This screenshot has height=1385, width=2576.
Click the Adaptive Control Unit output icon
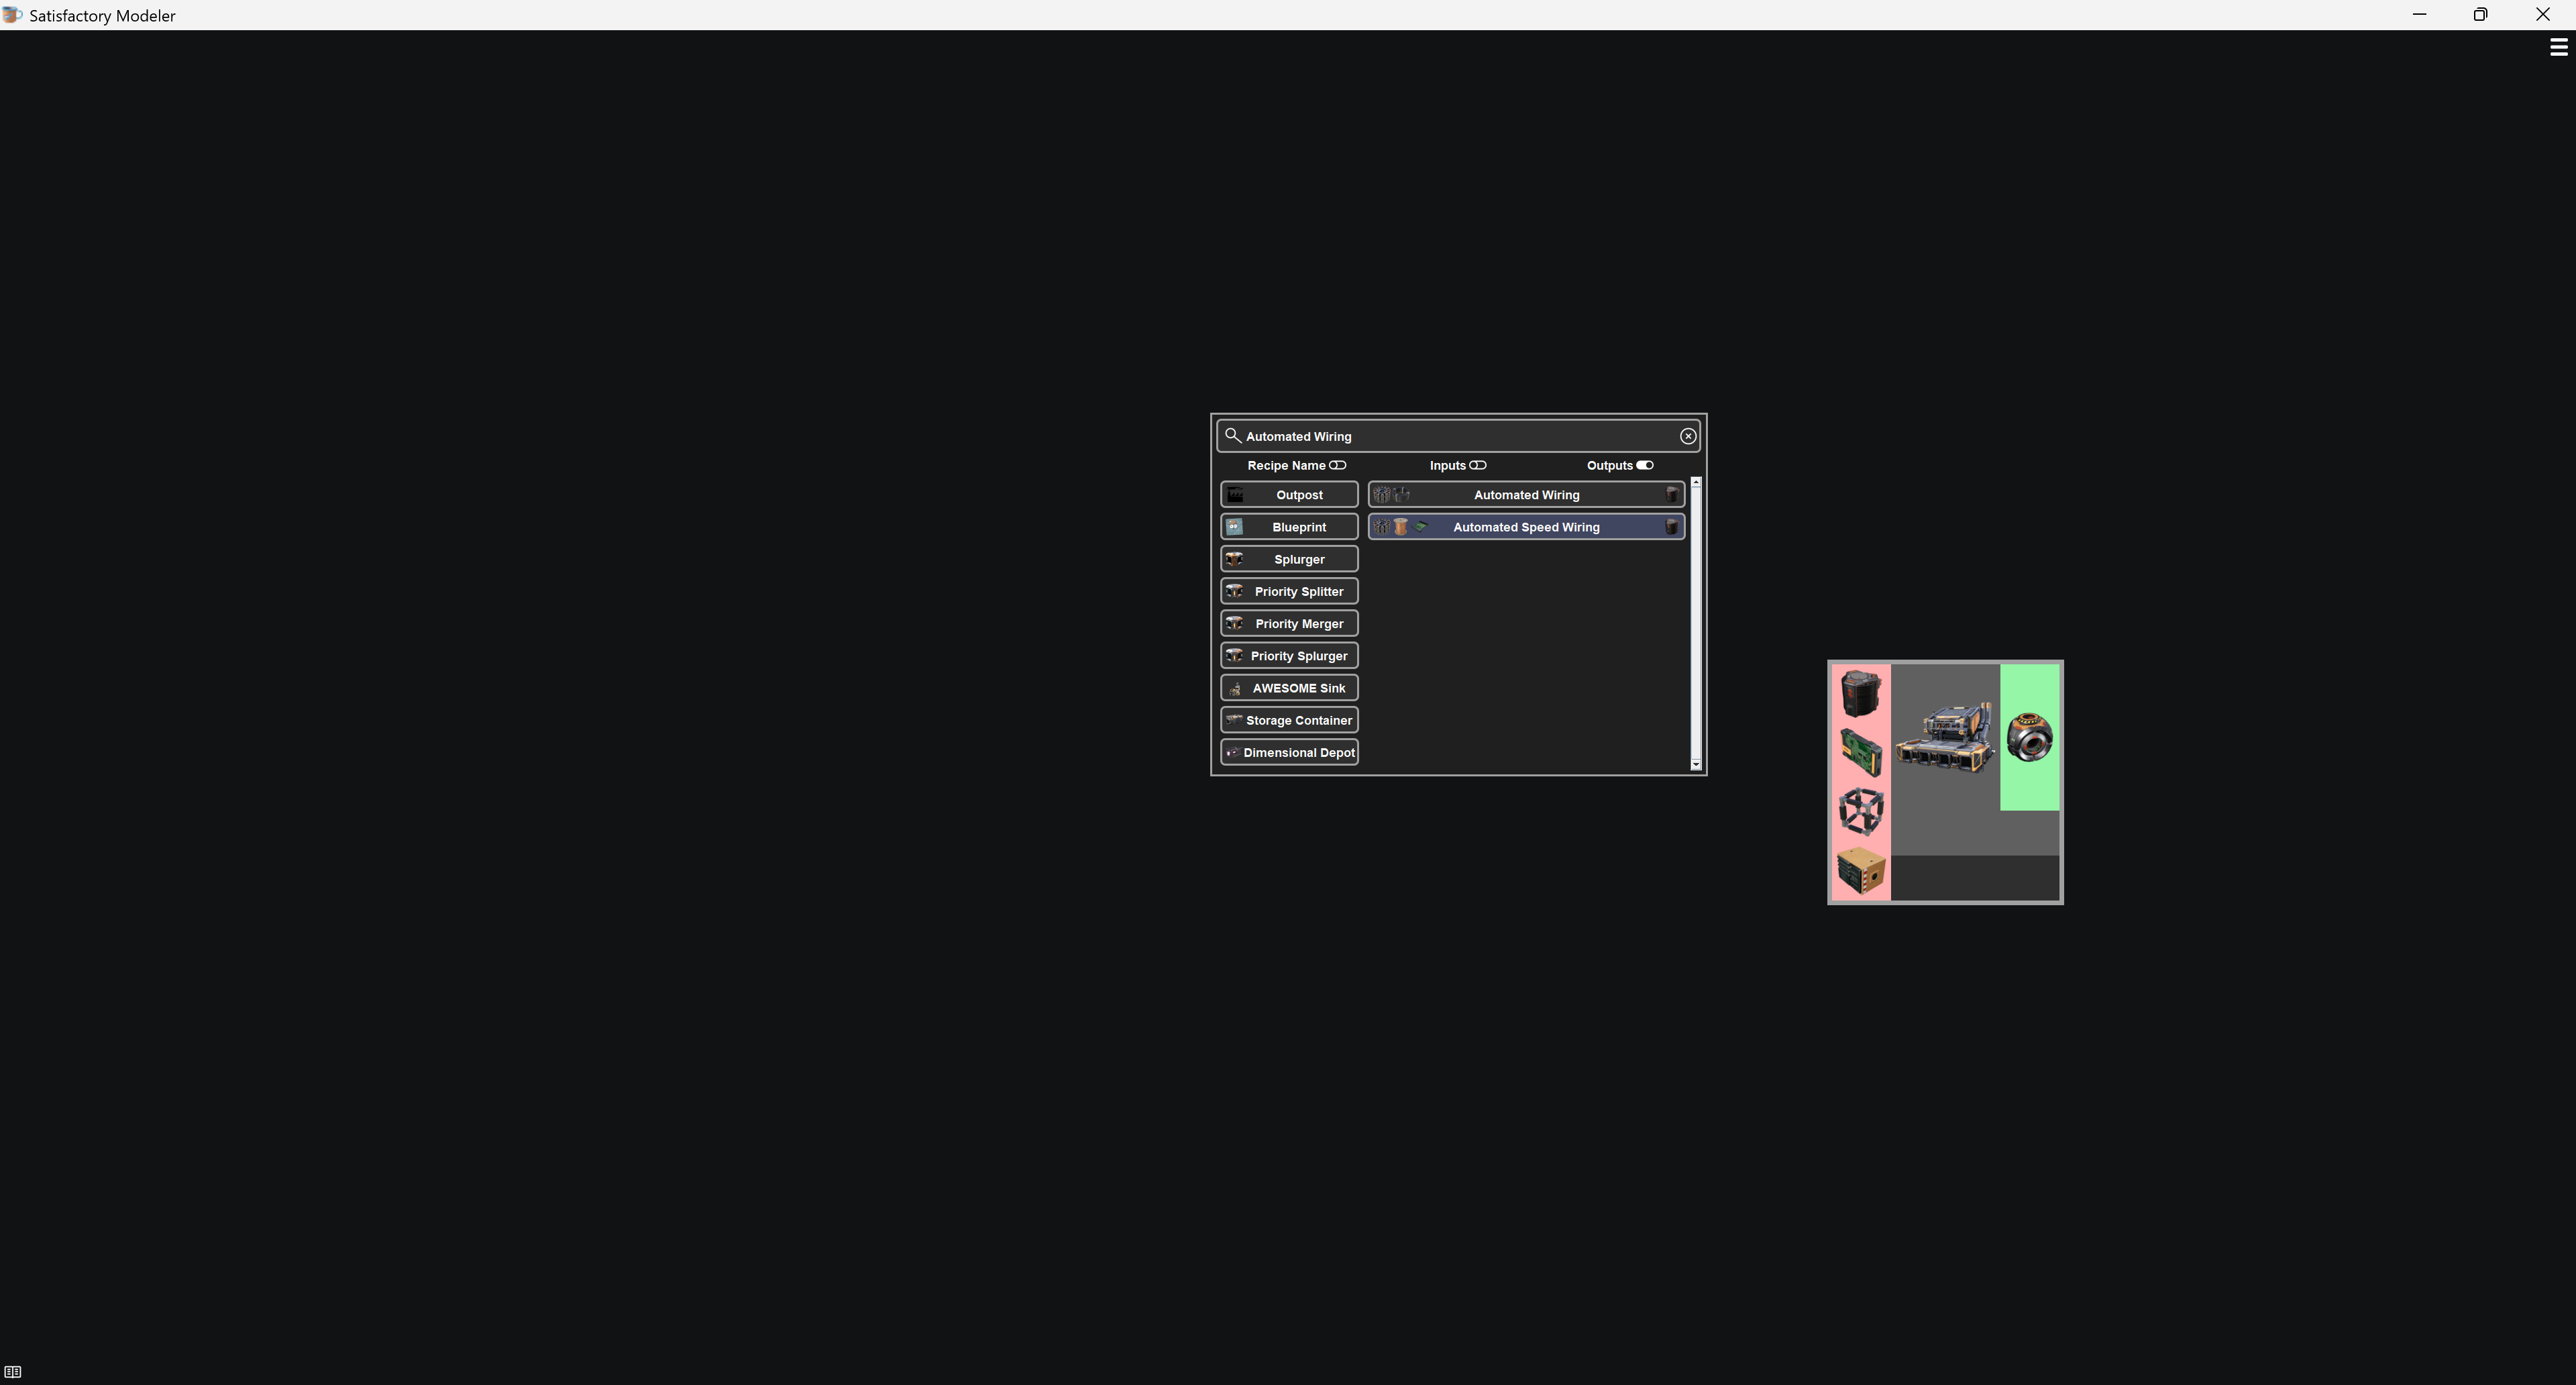click(2030, 738)
